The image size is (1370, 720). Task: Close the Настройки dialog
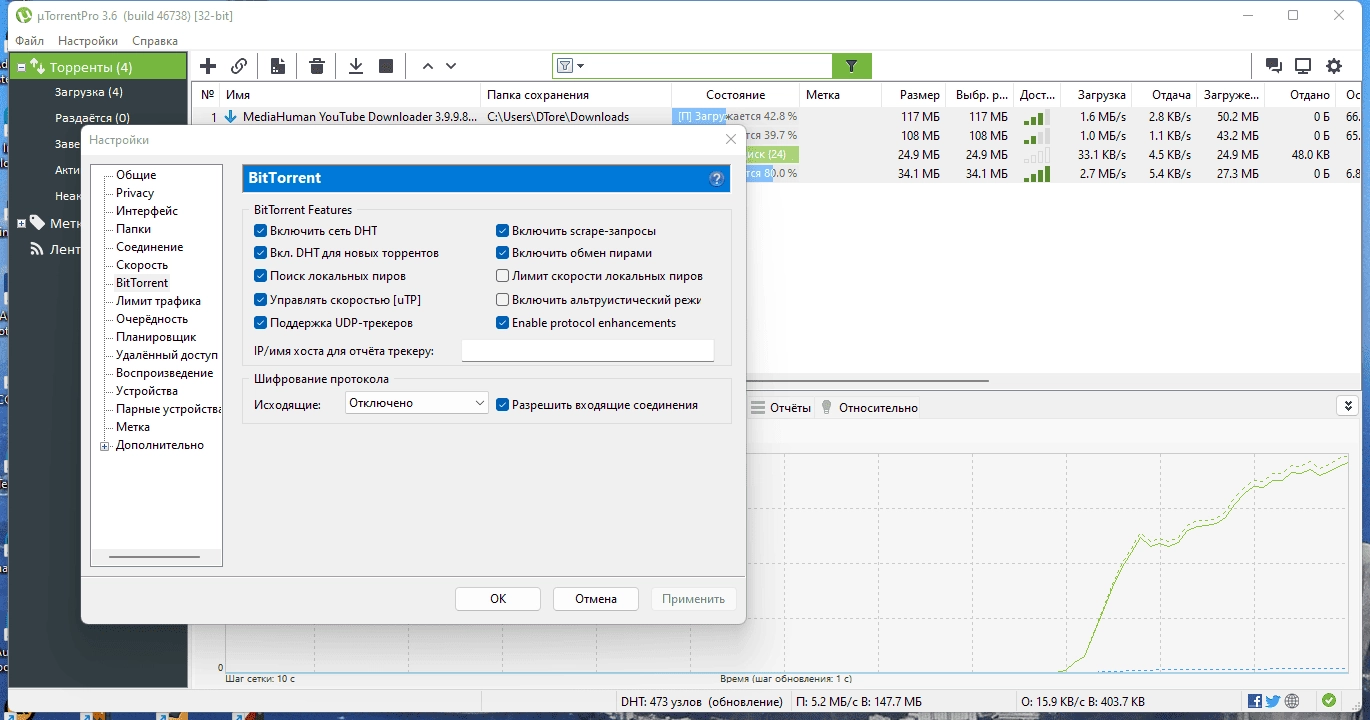tap(730, 139)
